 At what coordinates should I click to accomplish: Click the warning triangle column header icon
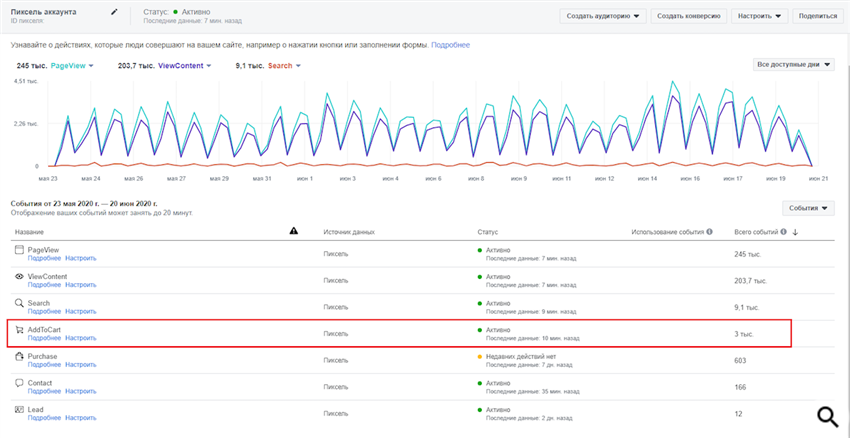tap(293, 231)
